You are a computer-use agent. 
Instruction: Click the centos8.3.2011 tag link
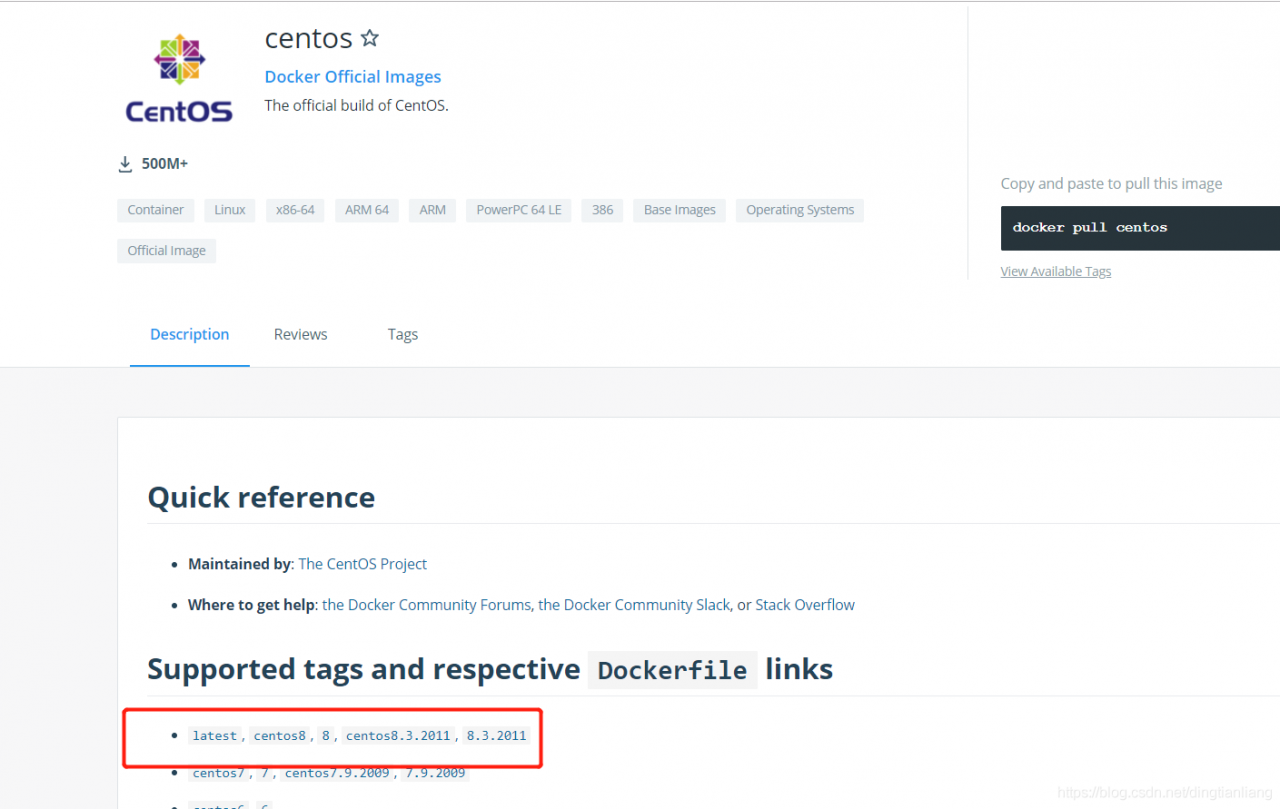tap(398, 736)
